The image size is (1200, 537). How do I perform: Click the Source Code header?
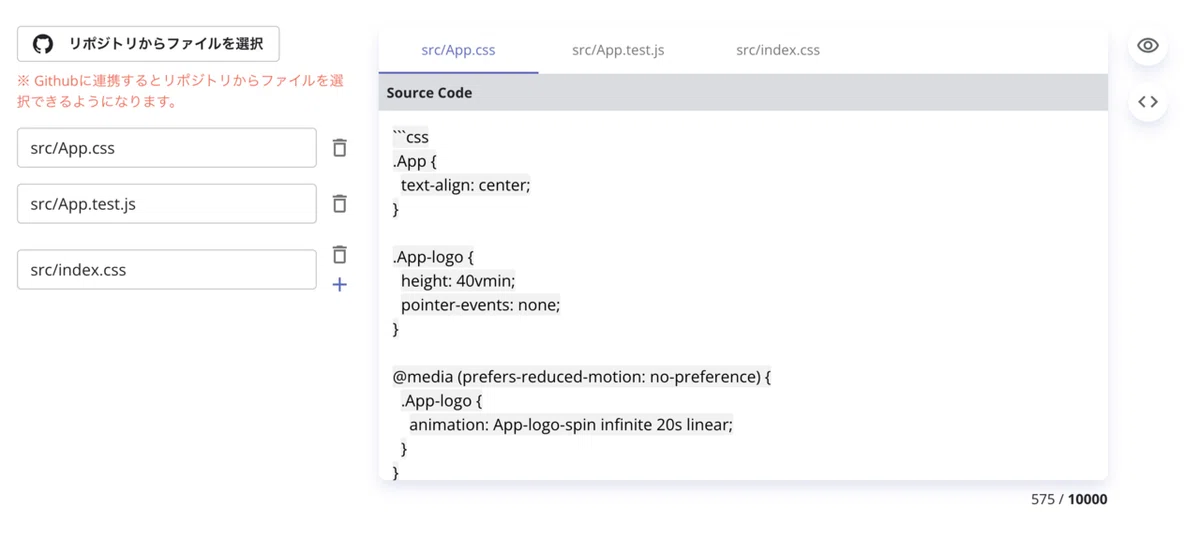click(743, 92)
